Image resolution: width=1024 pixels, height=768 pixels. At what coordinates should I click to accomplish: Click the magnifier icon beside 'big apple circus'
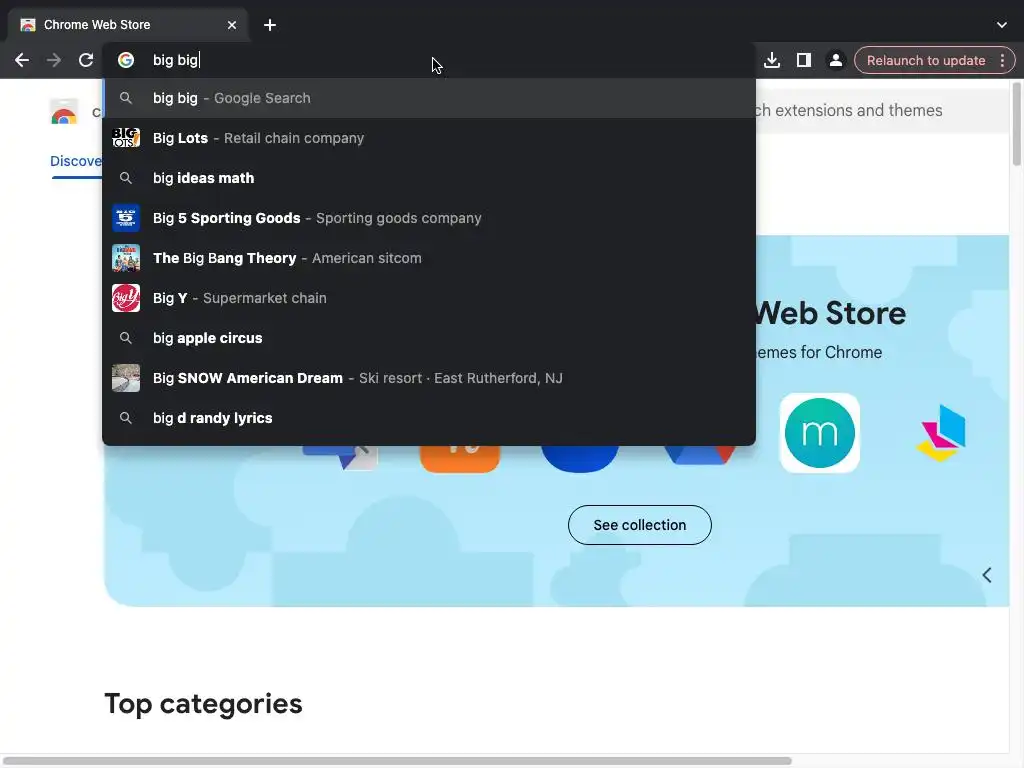(126, 338)
